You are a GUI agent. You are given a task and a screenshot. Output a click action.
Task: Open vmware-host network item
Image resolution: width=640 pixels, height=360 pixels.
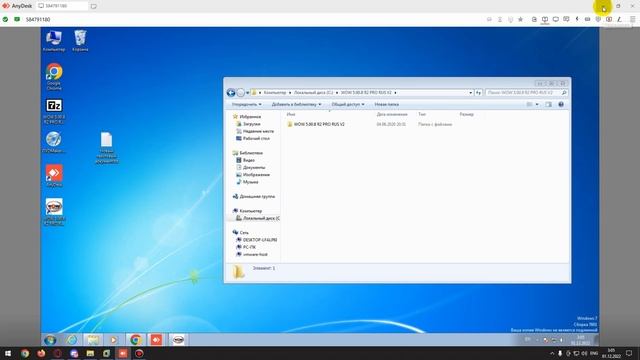(x=252, y=254)
